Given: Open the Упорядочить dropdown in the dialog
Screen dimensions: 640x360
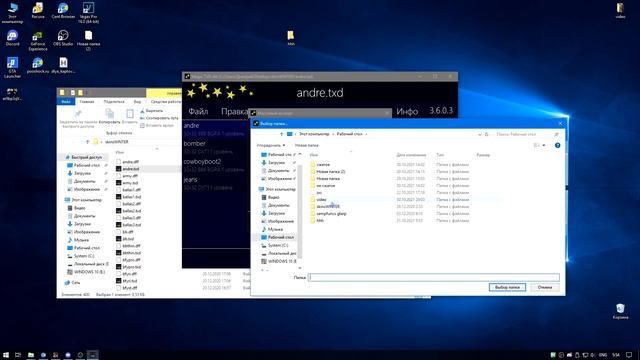Looking at the screenshot, I should click(x=271, y=145).
